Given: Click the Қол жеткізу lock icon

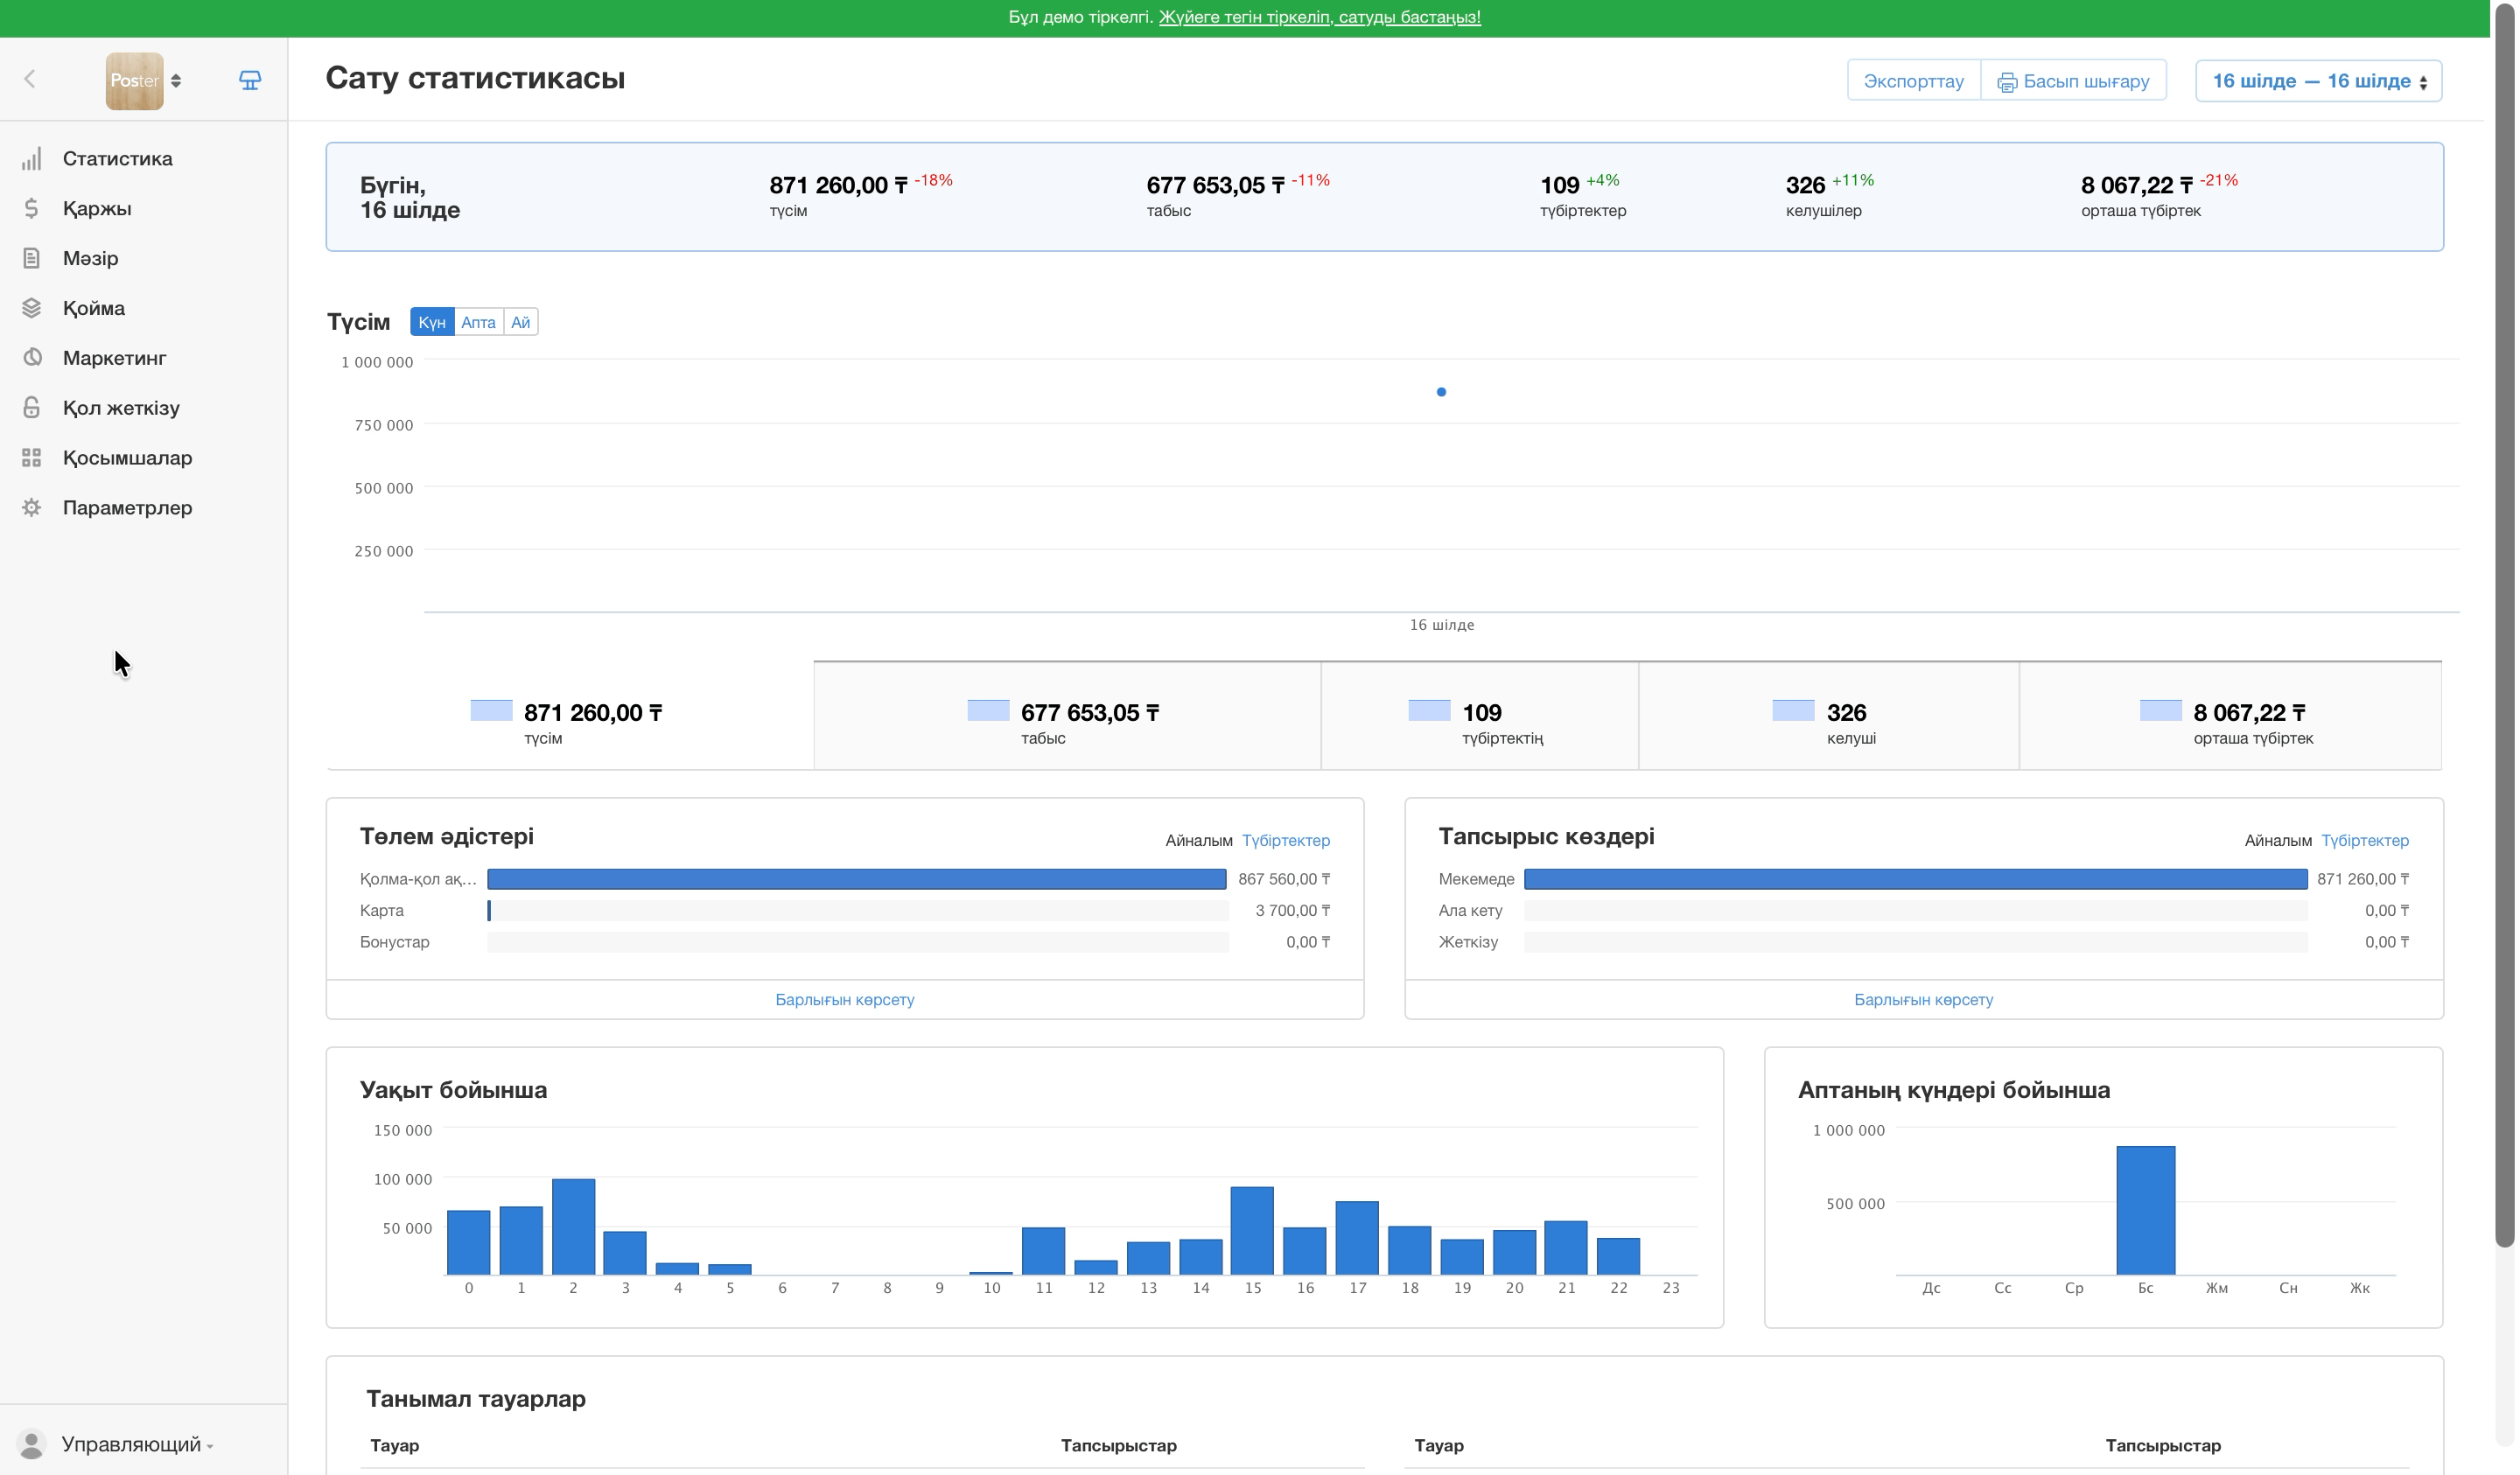Looking at the screenshot, I should [x=32, y=408].
